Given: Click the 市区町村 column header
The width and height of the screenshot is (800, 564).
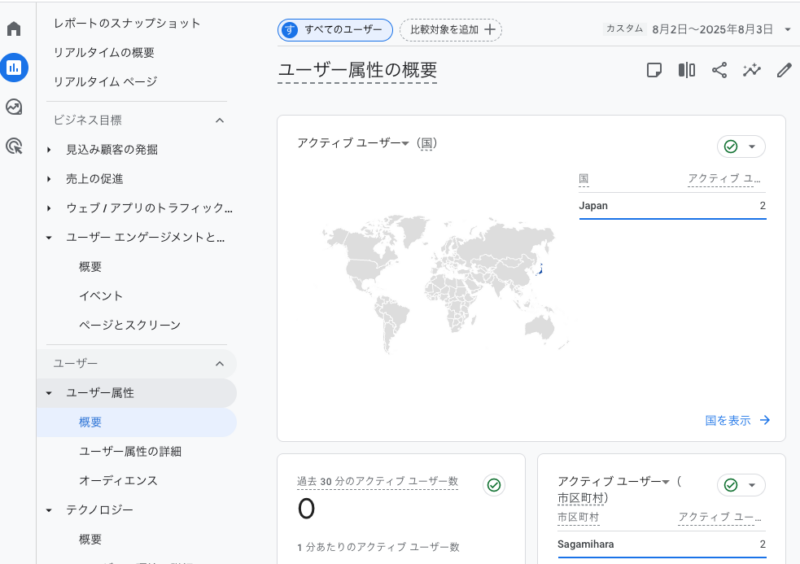Looking at the screenshot, I should click(x=578, y=517).
